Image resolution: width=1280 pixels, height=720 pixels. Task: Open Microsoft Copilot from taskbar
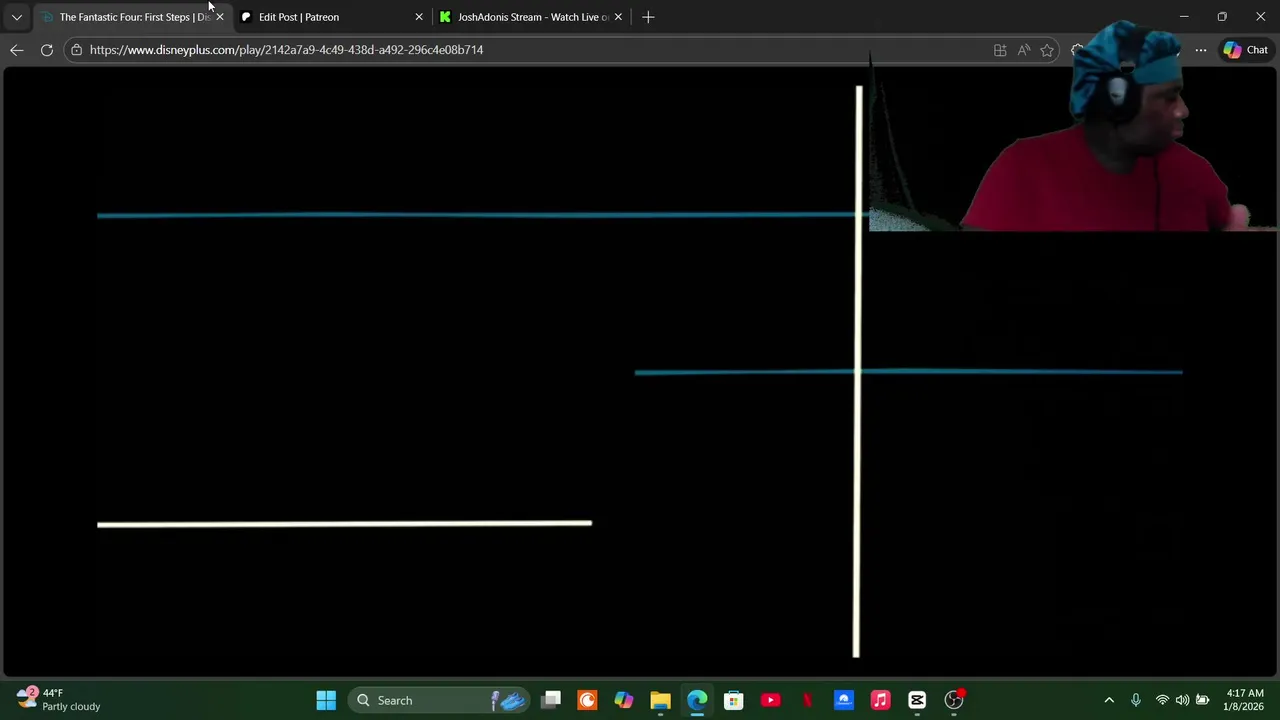(x=624, y=700)
